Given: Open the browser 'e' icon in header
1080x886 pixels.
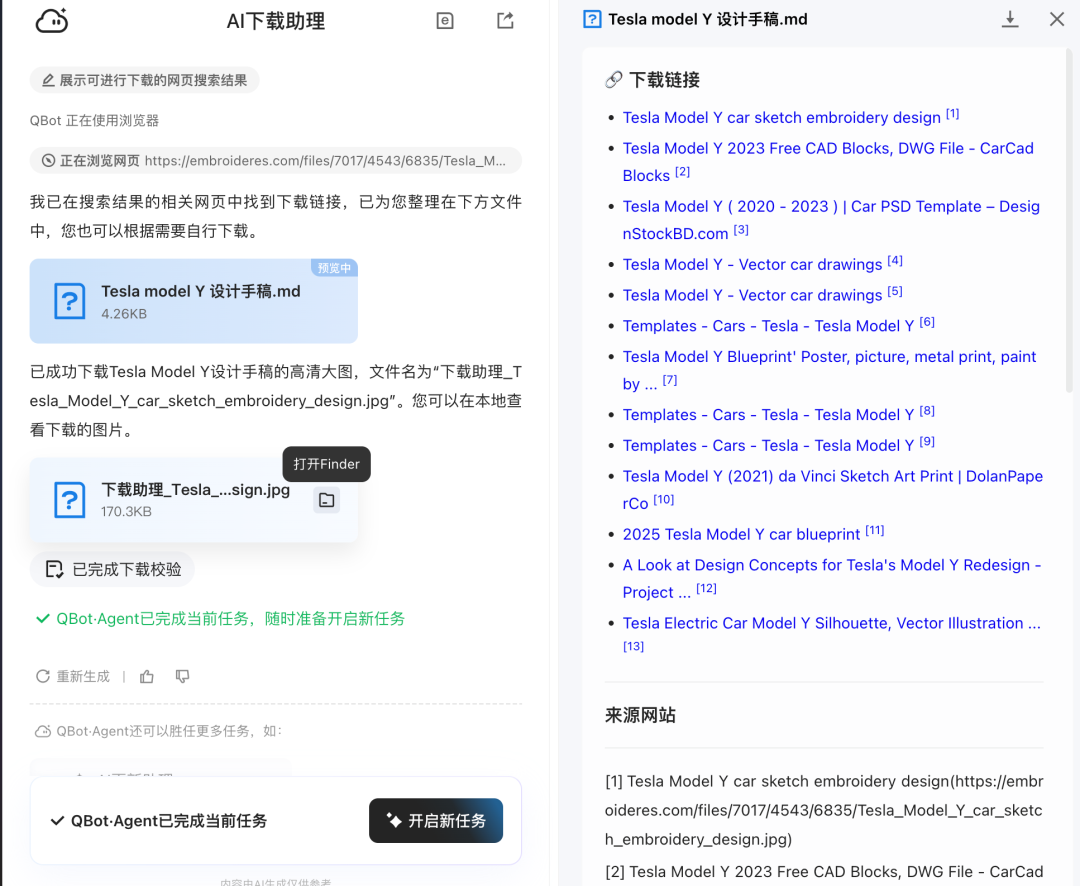Looking at the screenshot, I should click(445, 21).
